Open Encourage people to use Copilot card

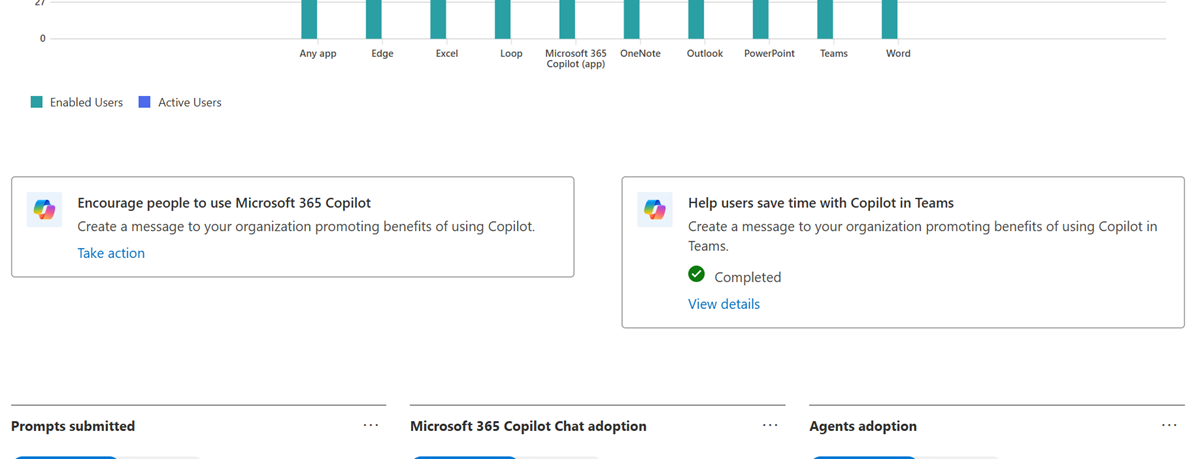(x=293, y=227)
